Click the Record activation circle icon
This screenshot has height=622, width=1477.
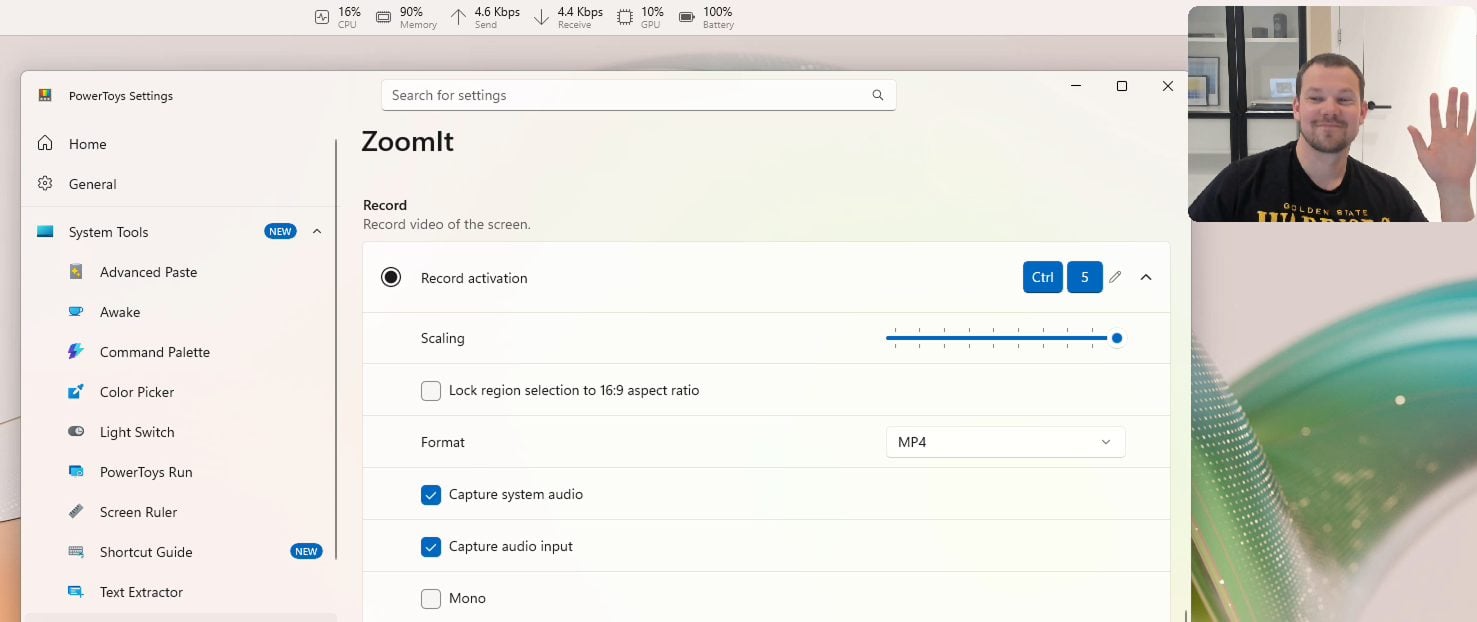click(391, 277)
